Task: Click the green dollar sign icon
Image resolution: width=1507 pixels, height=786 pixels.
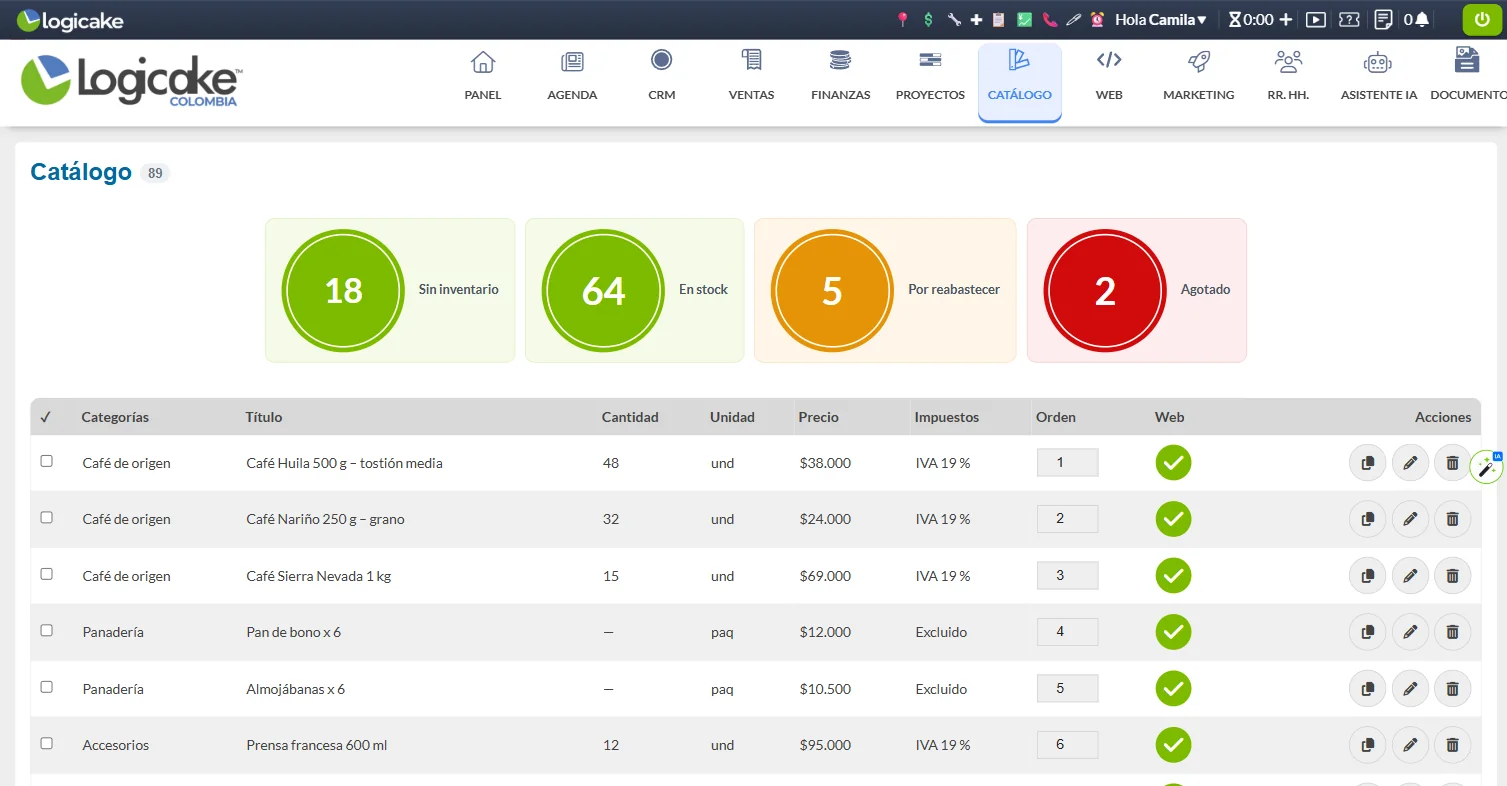Action: pyautogui.click(x=929, y=19)
